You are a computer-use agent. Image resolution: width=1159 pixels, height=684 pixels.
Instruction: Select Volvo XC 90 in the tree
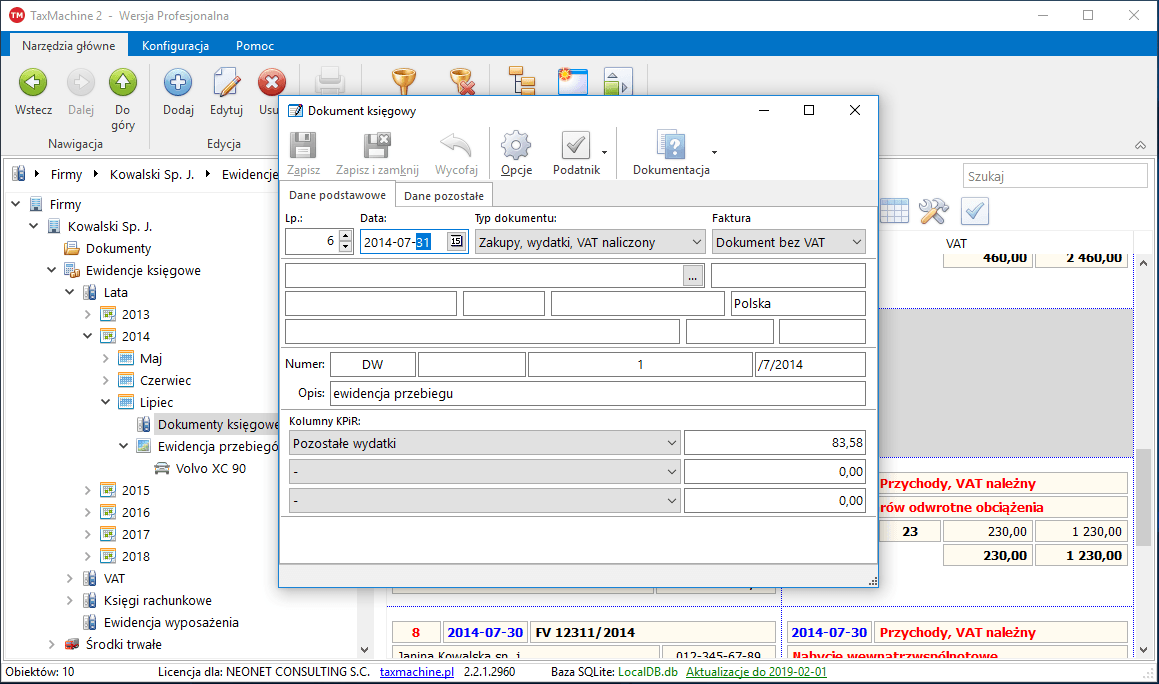(x=210, y=468)
